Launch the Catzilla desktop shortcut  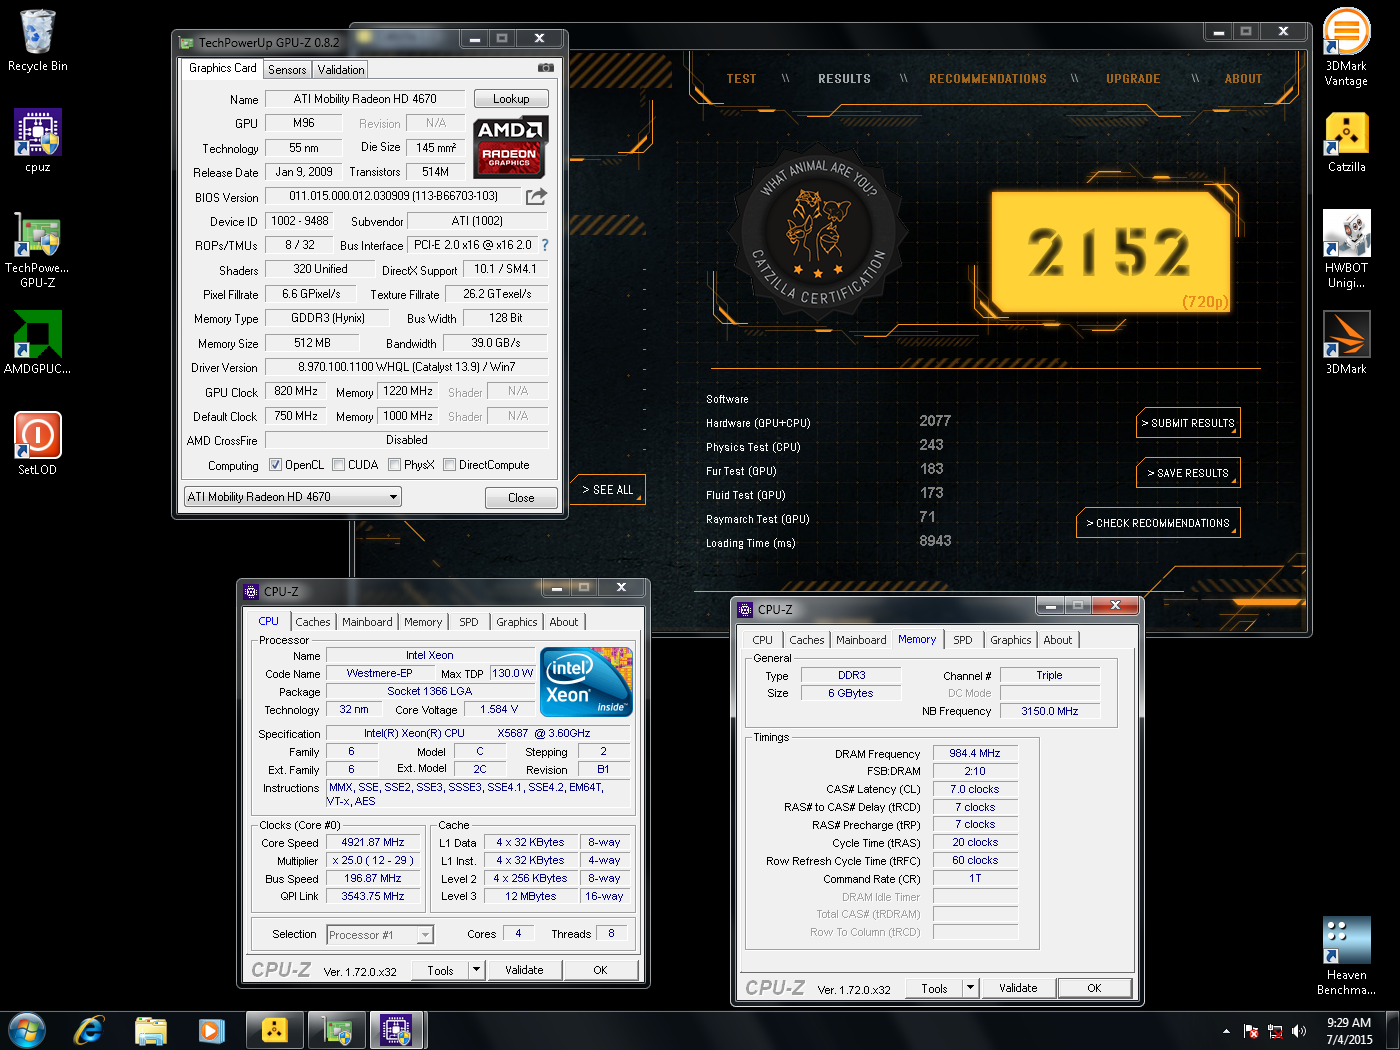coord(1346,141)
